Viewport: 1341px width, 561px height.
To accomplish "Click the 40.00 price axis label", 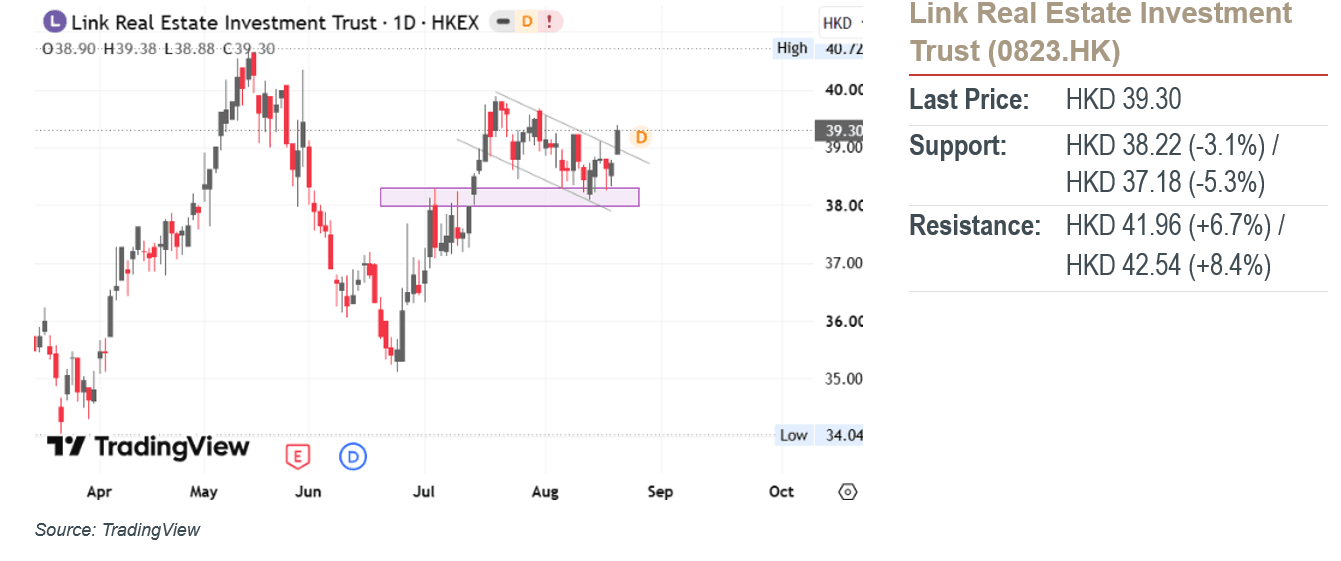I will click(x=845, y=89).
